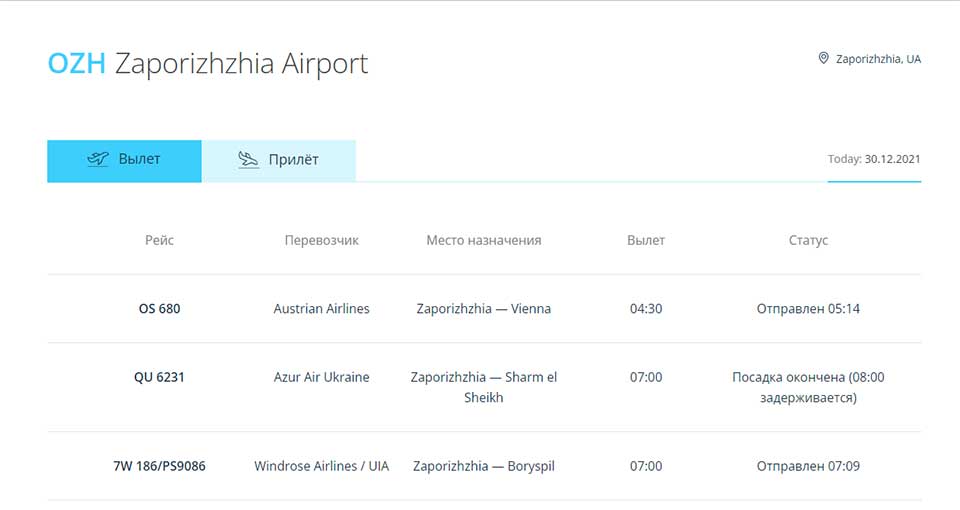Click the Статус column header
This screenshot has width=960, height=510.
click(x=808, y=241)
